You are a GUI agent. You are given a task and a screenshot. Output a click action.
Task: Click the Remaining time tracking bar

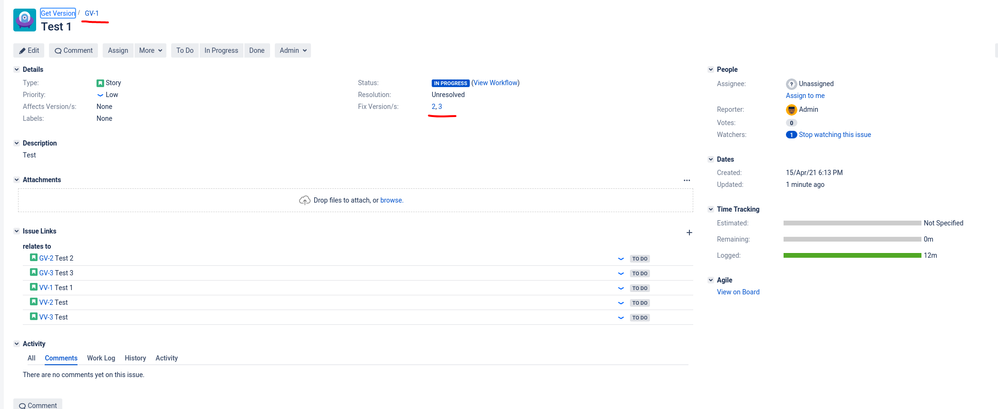pos(852,240)
